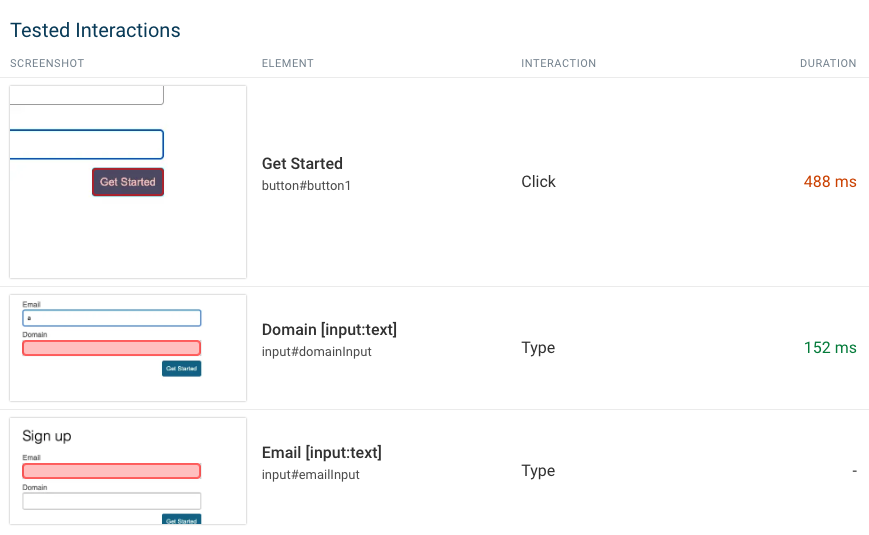Select the bold 'Get Started' element name
Screen dimensions: 869x535
coord(302,164)
